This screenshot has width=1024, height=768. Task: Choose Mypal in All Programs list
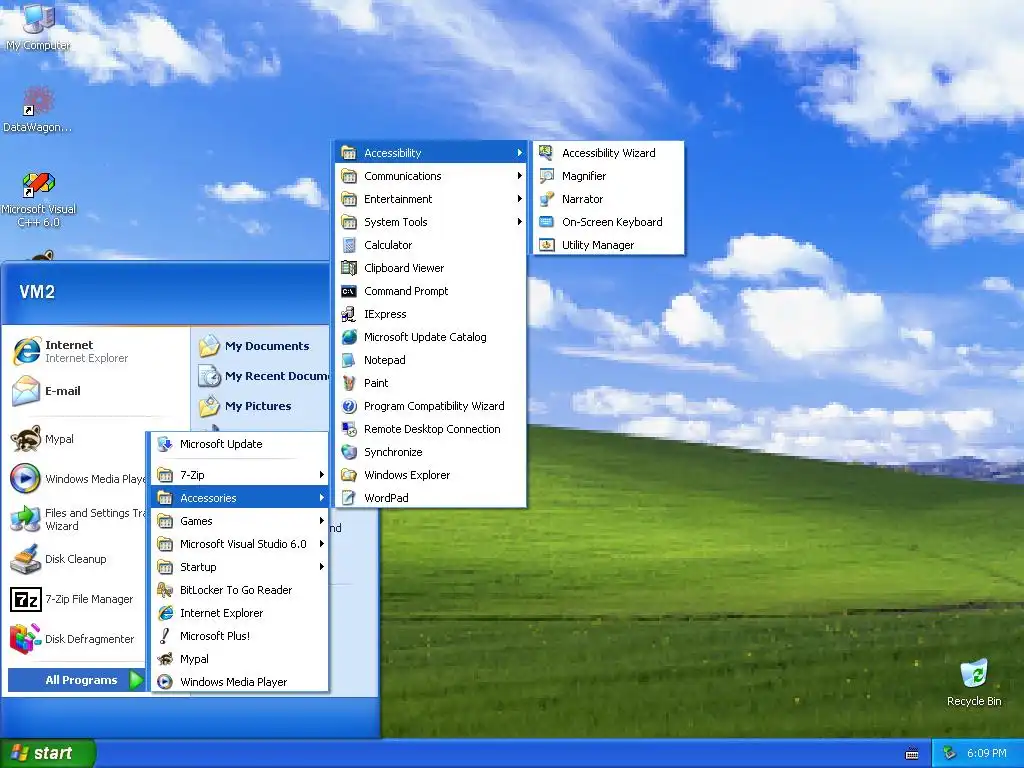[x=240, y=659]
